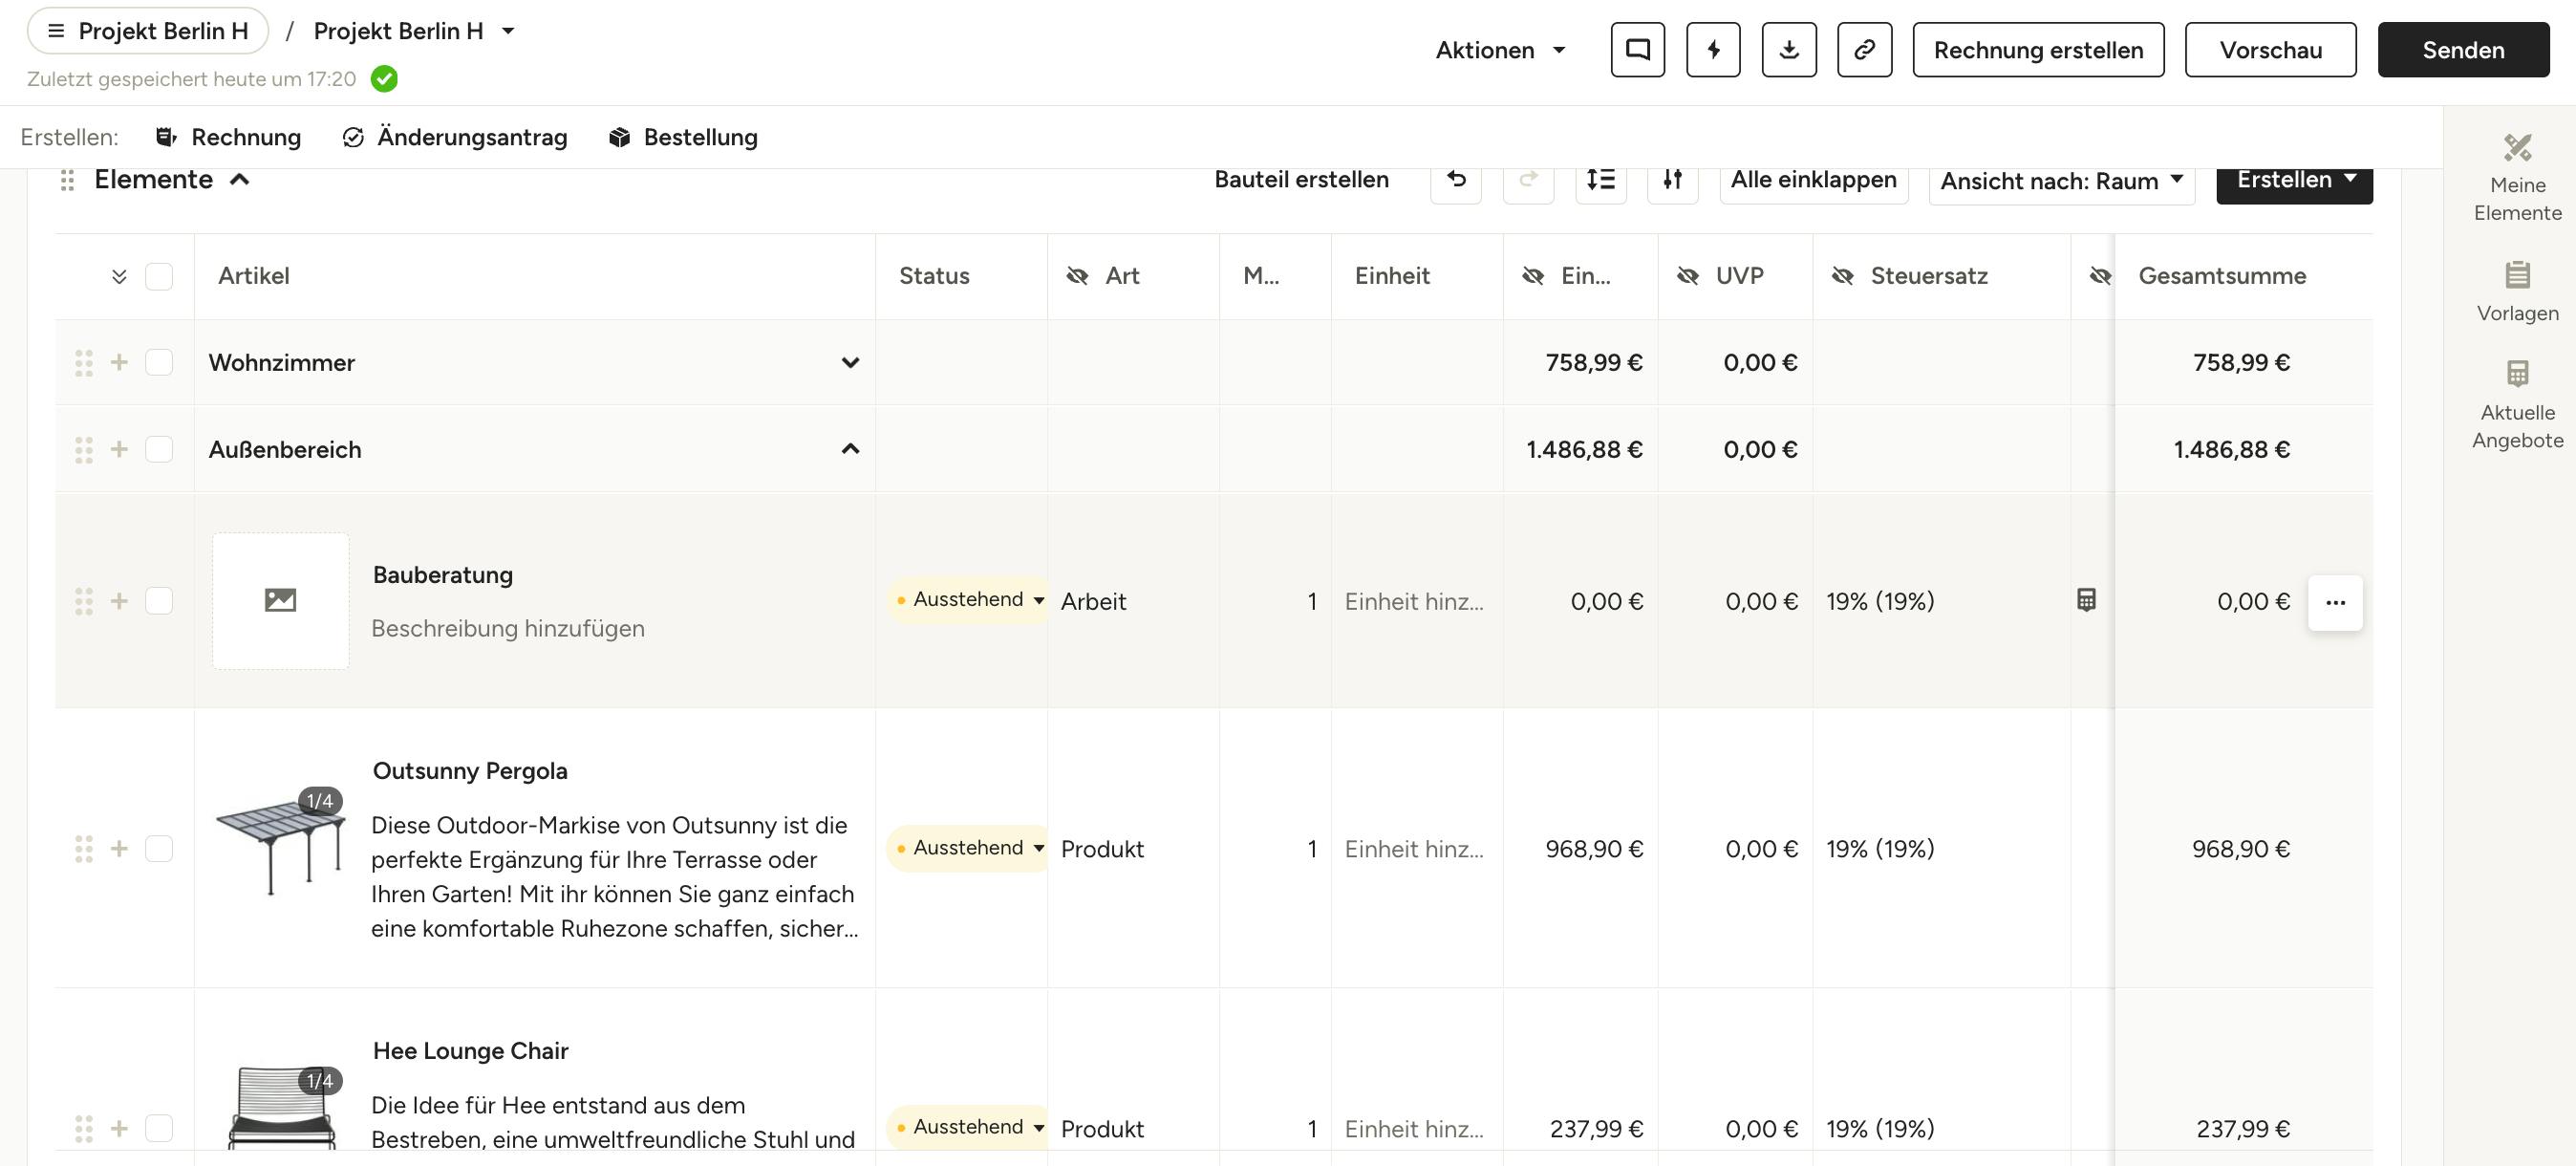
Task: Click the plus icon in Wohnzimmer row
Action: point(119,362)
